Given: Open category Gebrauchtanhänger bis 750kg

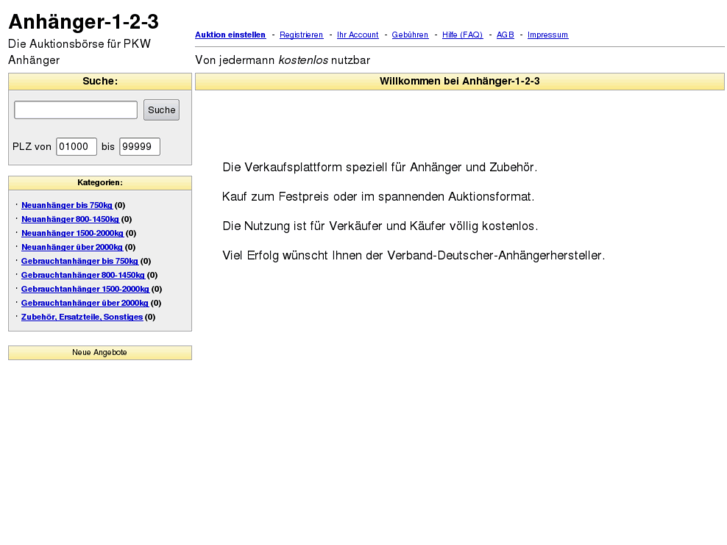Looking at the screenshot, I should pyautogui.click(x=80, y=261).
